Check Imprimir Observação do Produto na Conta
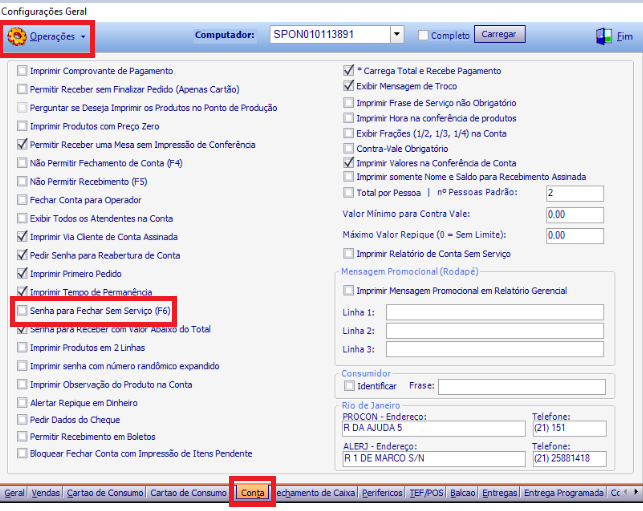The image size is (643, 511). 22,384
